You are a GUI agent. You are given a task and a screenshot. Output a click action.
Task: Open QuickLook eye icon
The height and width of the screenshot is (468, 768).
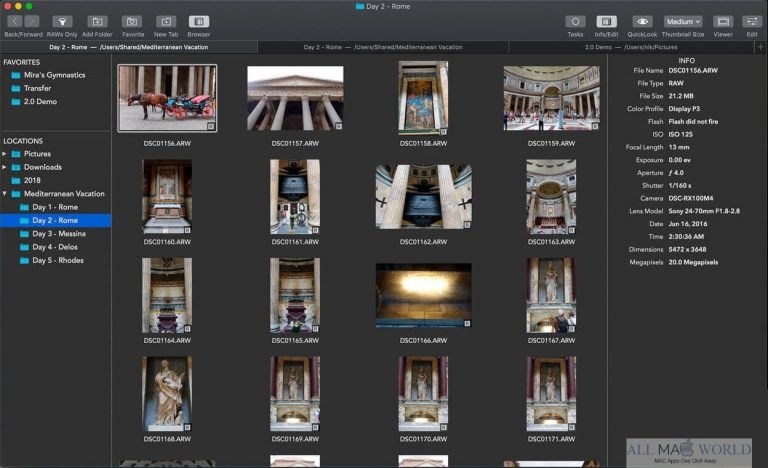(643, 21)
